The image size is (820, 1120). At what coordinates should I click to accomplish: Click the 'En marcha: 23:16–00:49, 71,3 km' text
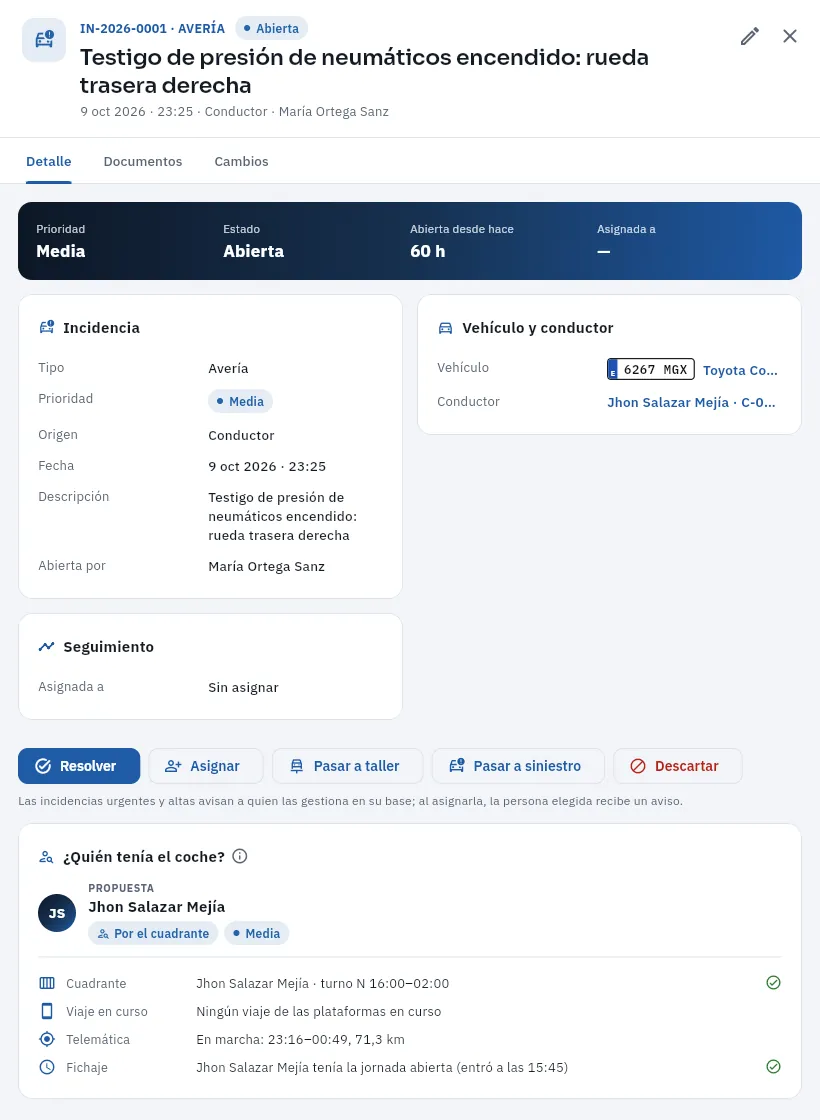tap(301, 1039)
